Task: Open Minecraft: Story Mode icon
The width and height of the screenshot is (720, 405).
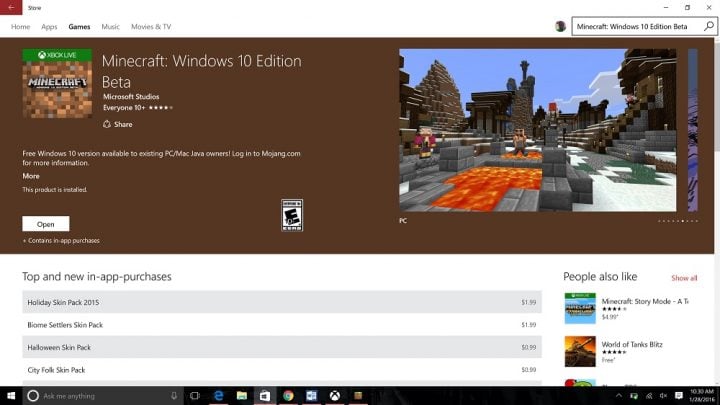Action: [580, 309]
